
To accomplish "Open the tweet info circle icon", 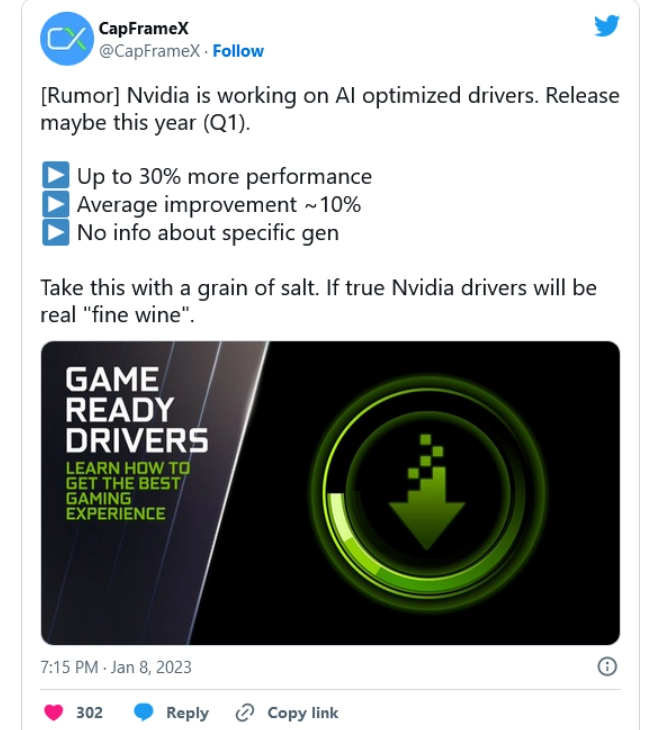I will pyautogui.click(x=607, y=667).
